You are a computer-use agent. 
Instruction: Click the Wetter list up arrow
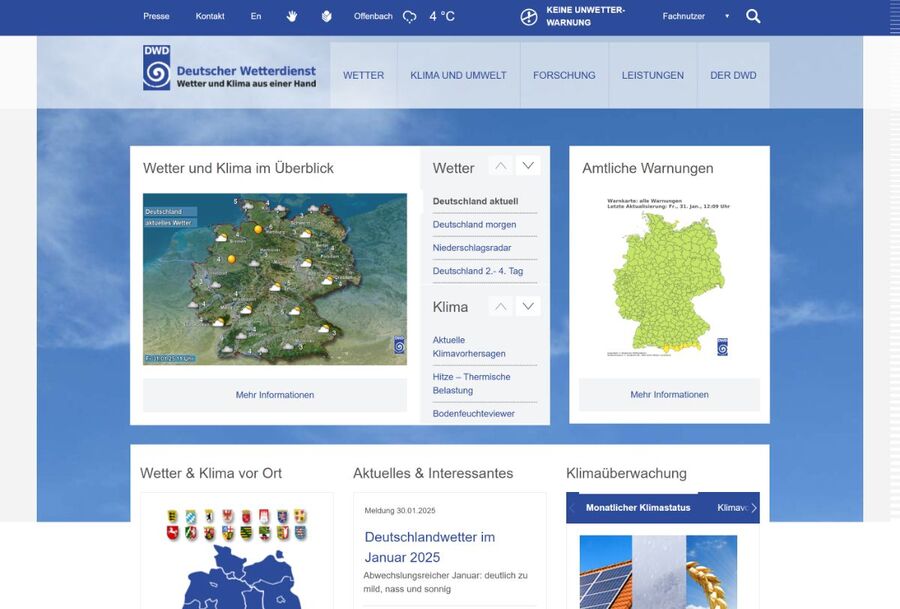coord(501,166)
